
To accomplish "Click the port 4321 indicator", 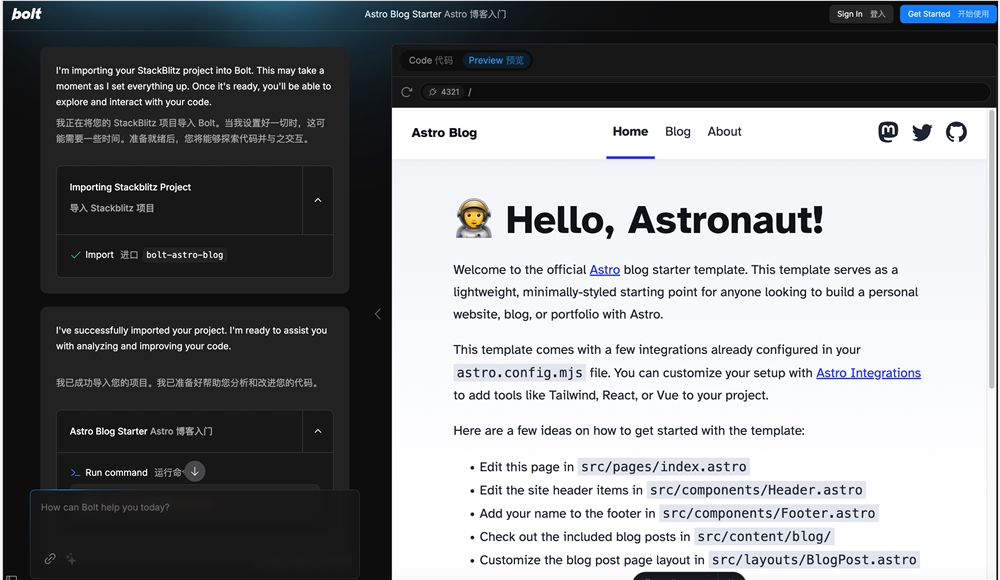I will [444, 92].
